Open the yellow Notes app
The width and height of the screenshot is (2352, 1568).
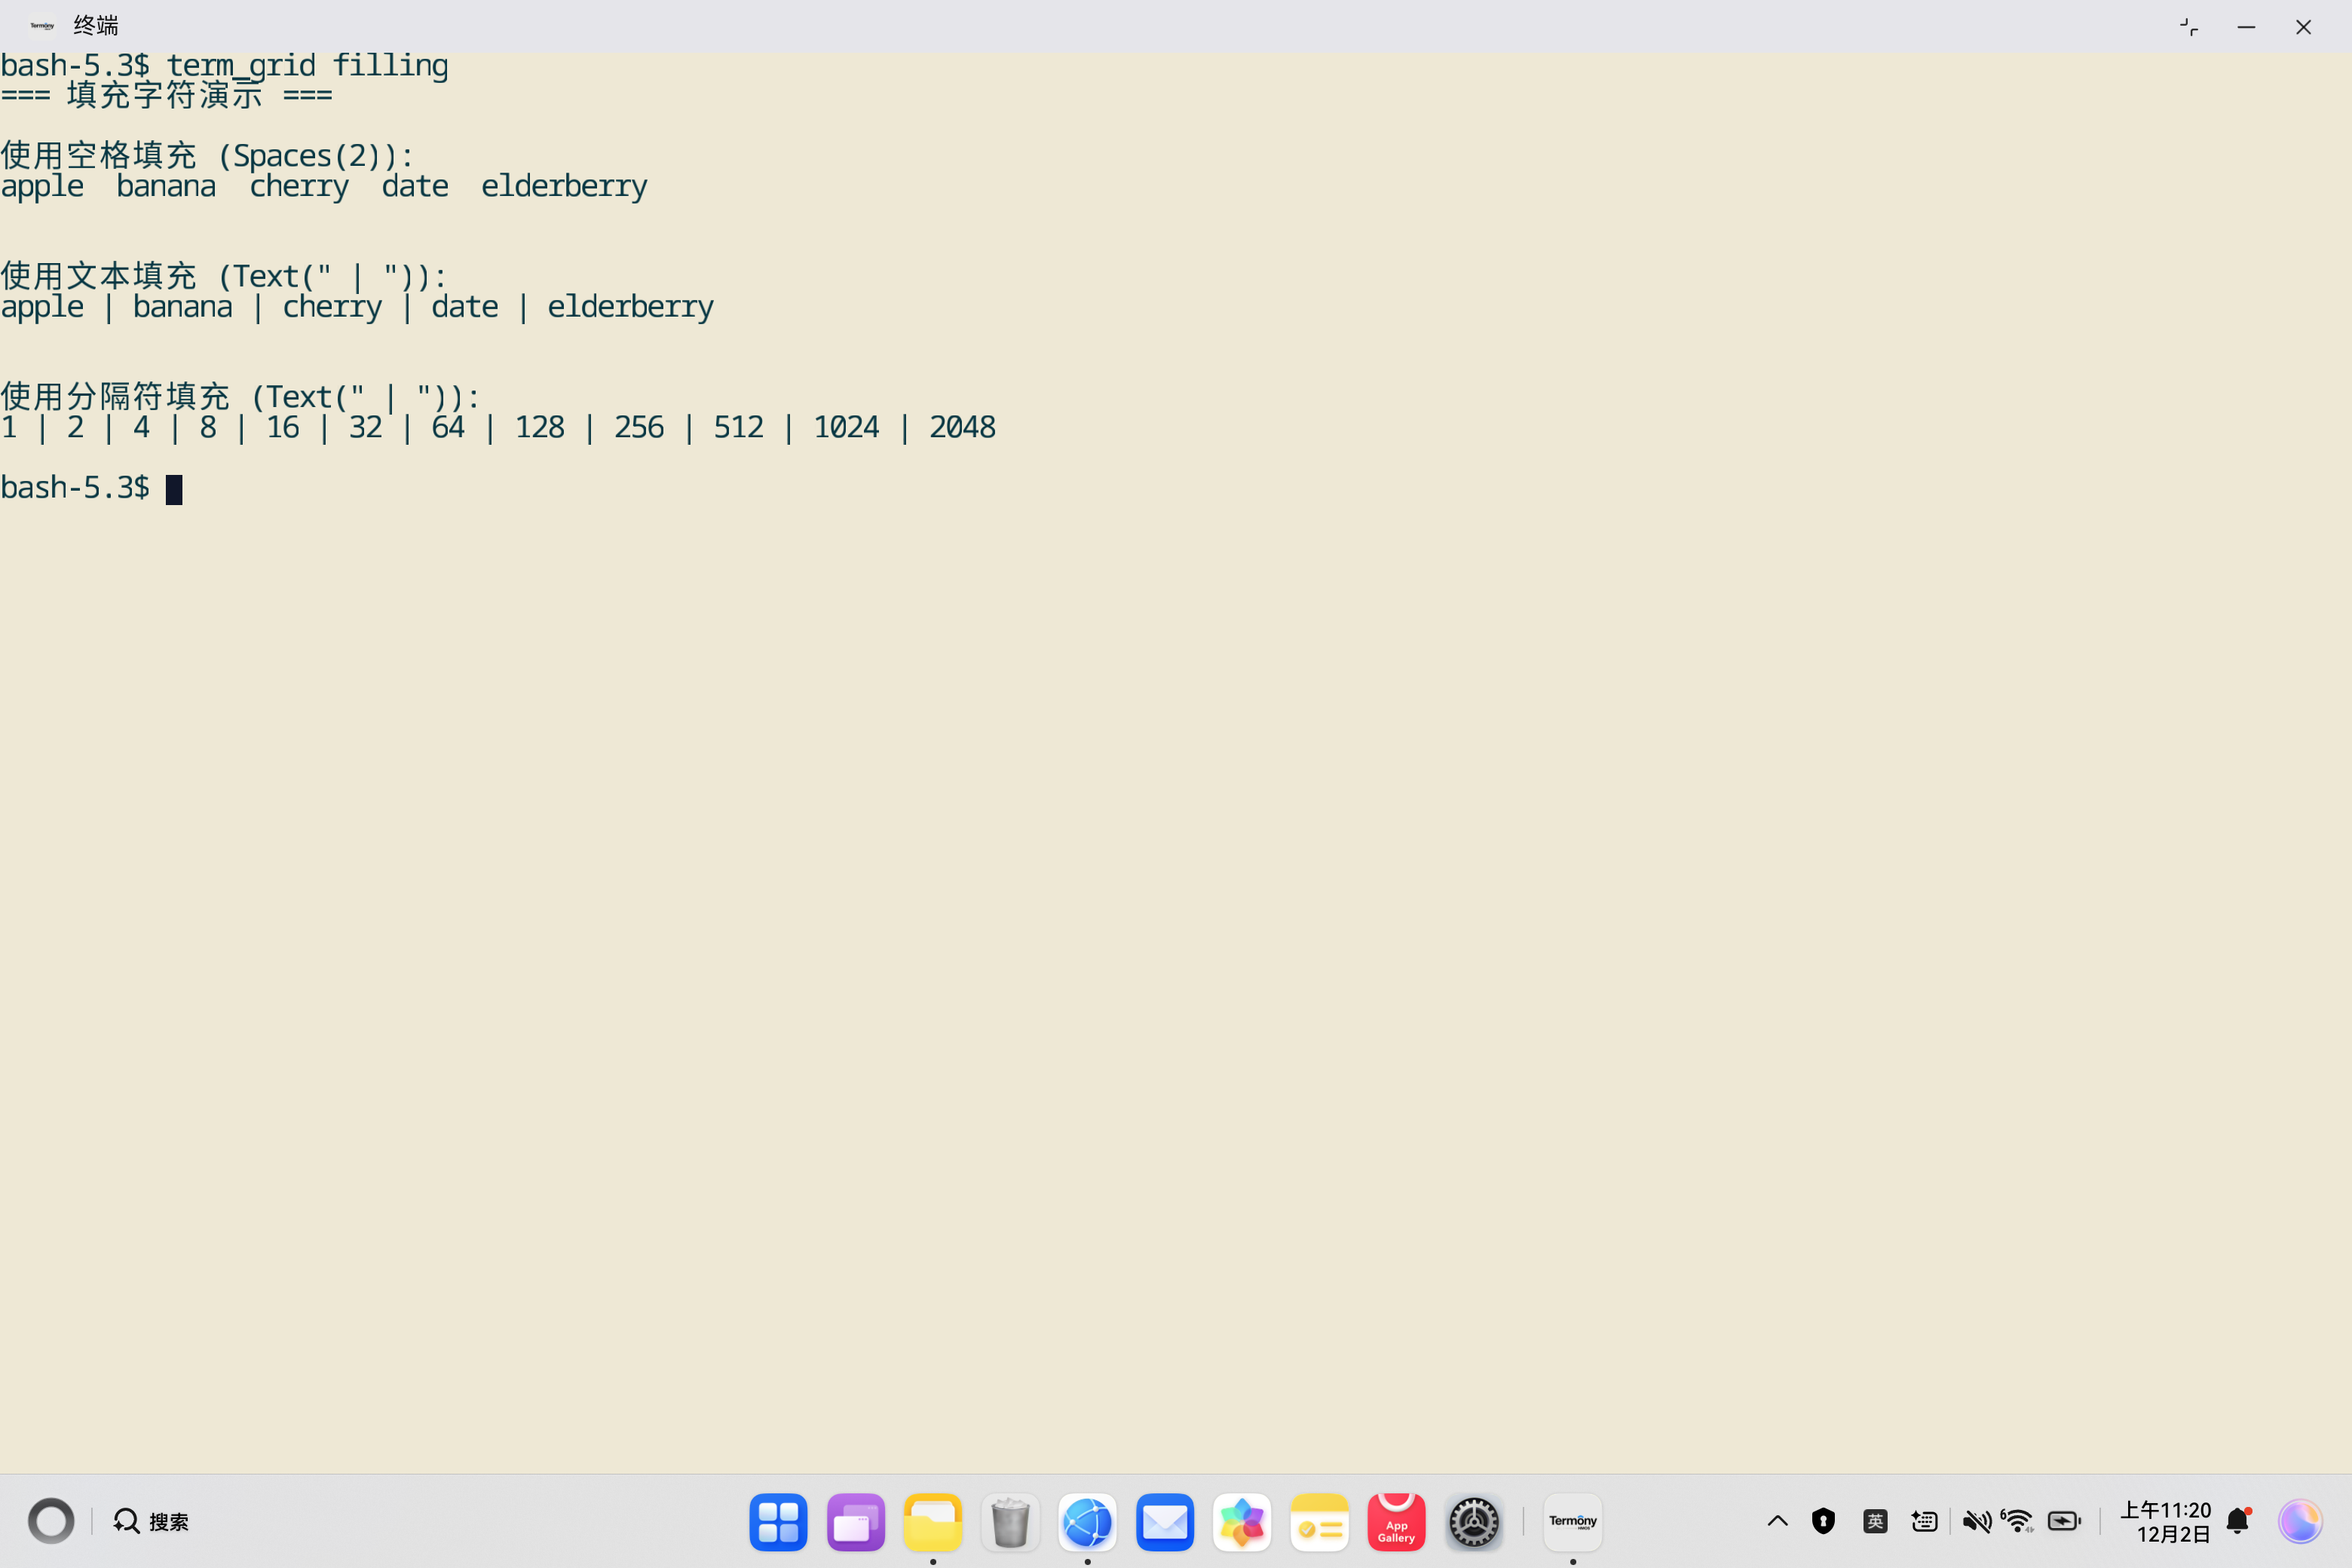click(1319, 1522)
